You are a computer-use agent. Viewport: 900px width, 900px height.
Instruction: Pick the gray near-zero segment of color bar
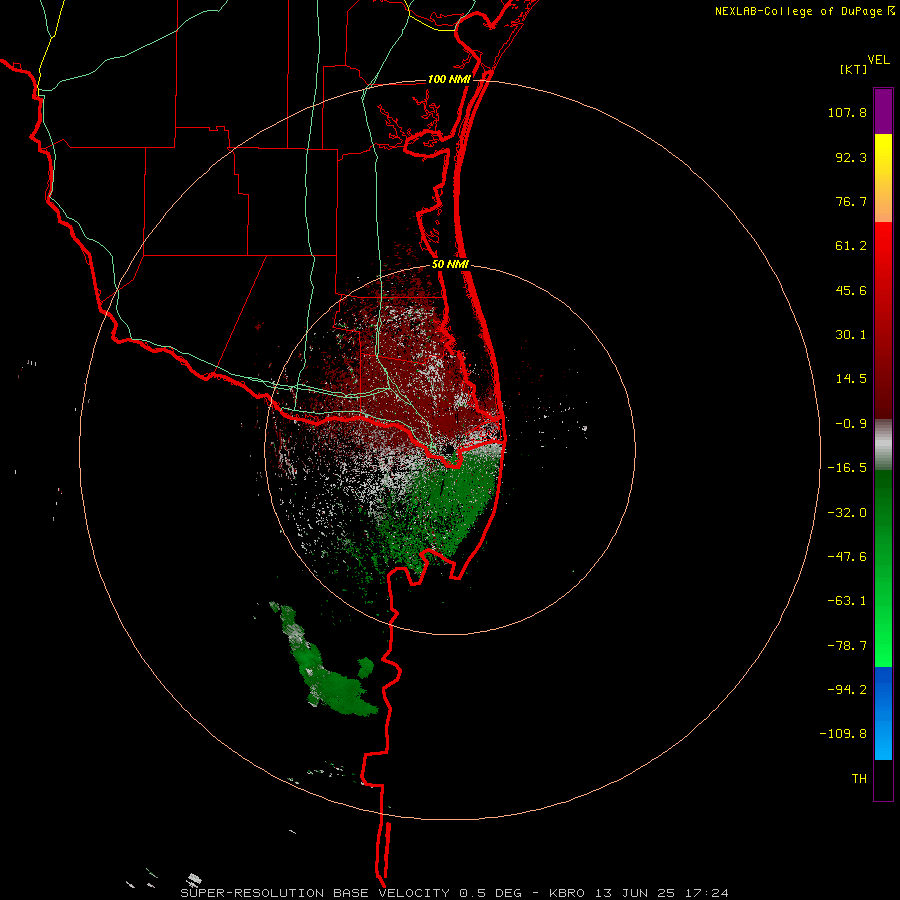click(883, 444)
